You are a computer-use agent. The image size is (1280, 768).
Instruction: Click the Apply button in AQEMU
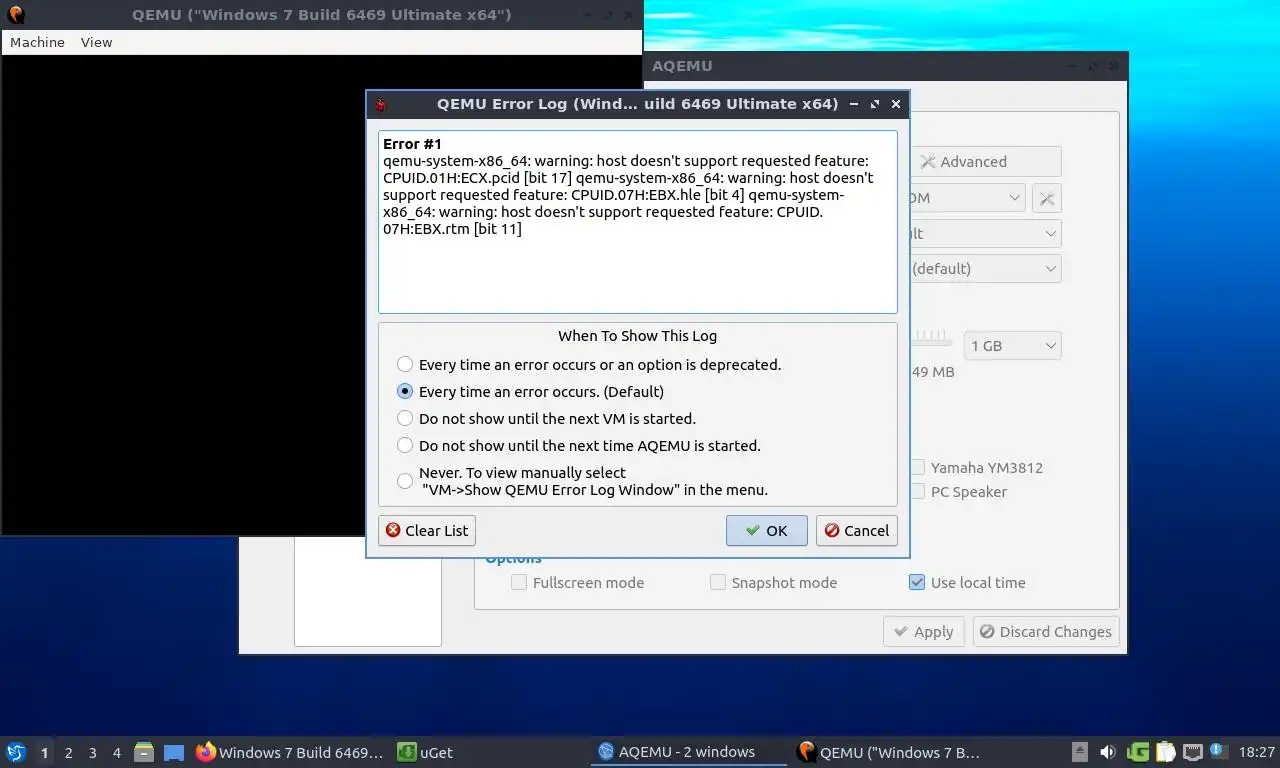coord(924,632)
